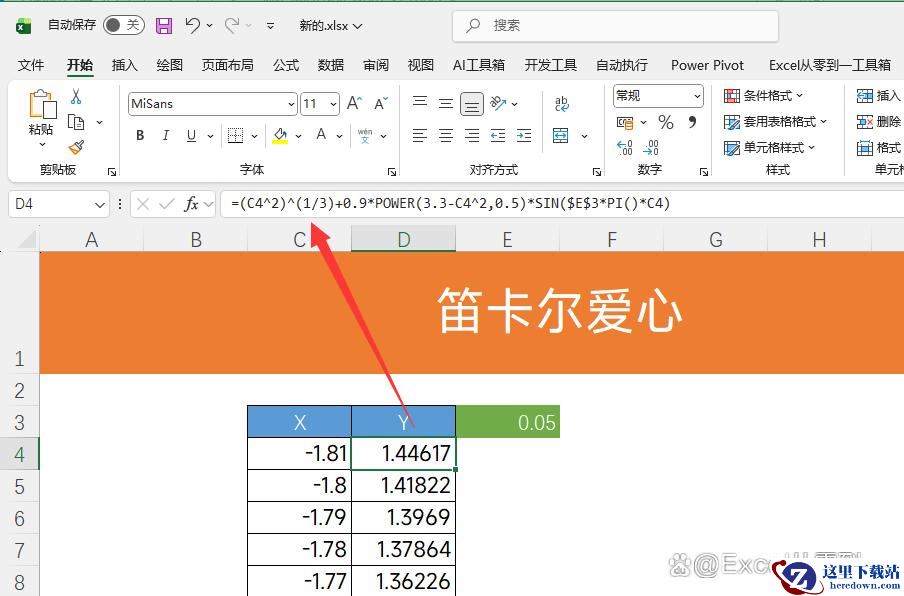Open the 数据 ribbon tab

(331, 65)
